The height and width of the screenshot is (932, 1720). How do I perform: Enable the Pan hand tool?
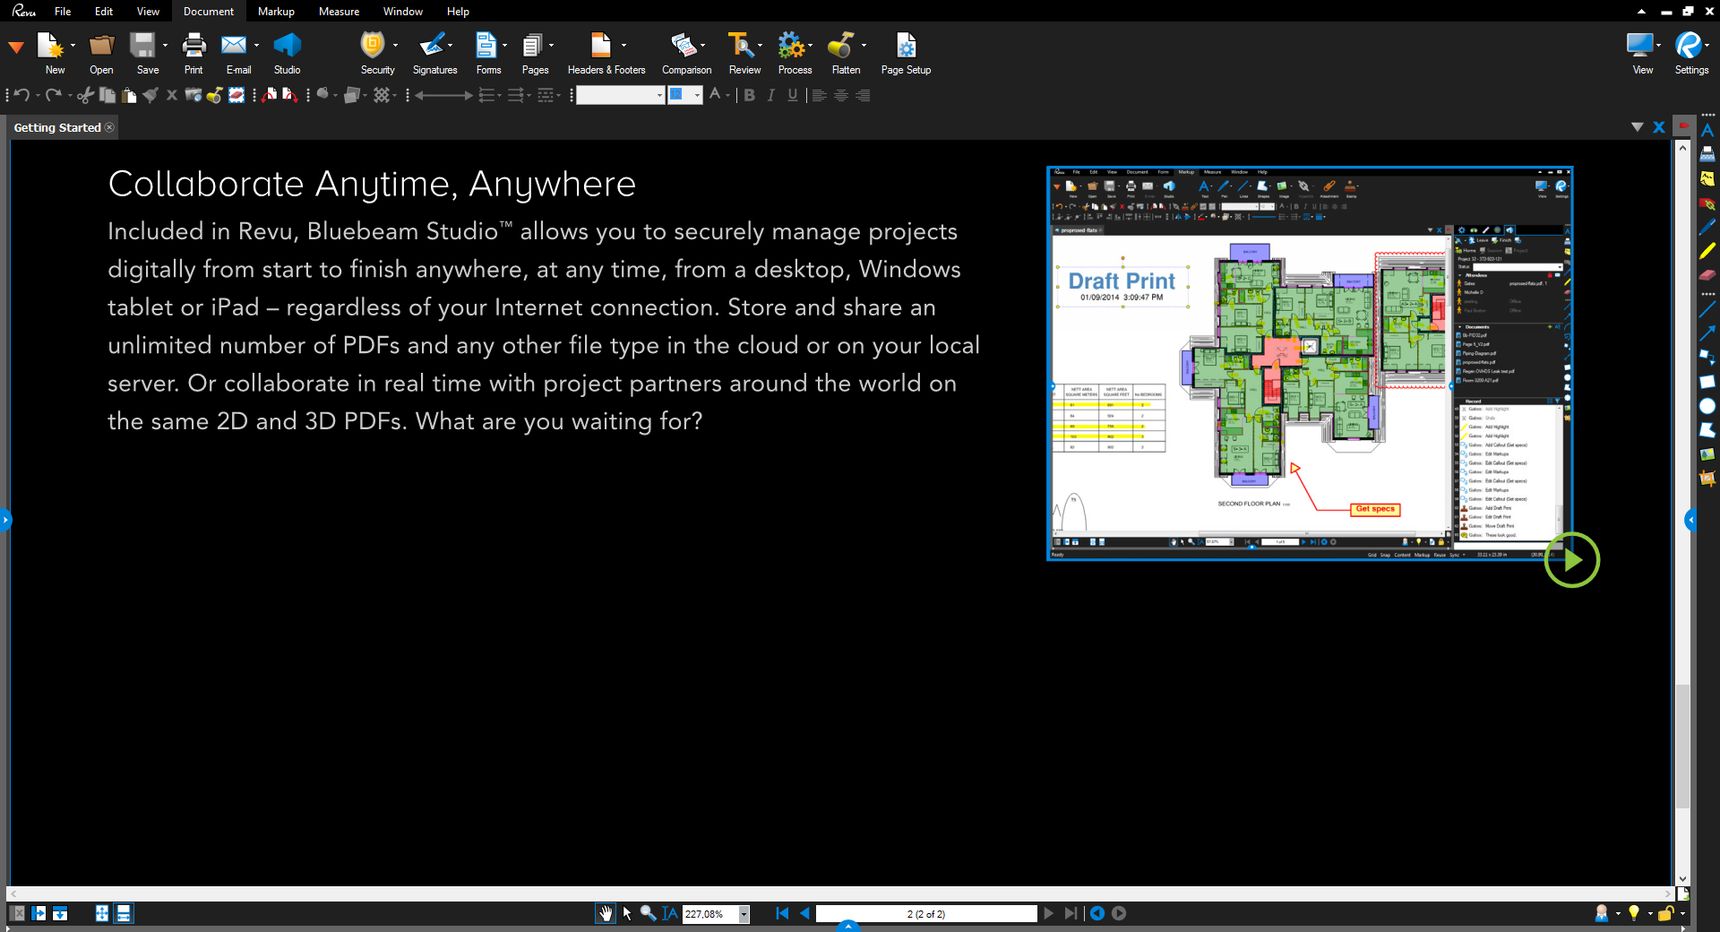(x=605, y=913)
